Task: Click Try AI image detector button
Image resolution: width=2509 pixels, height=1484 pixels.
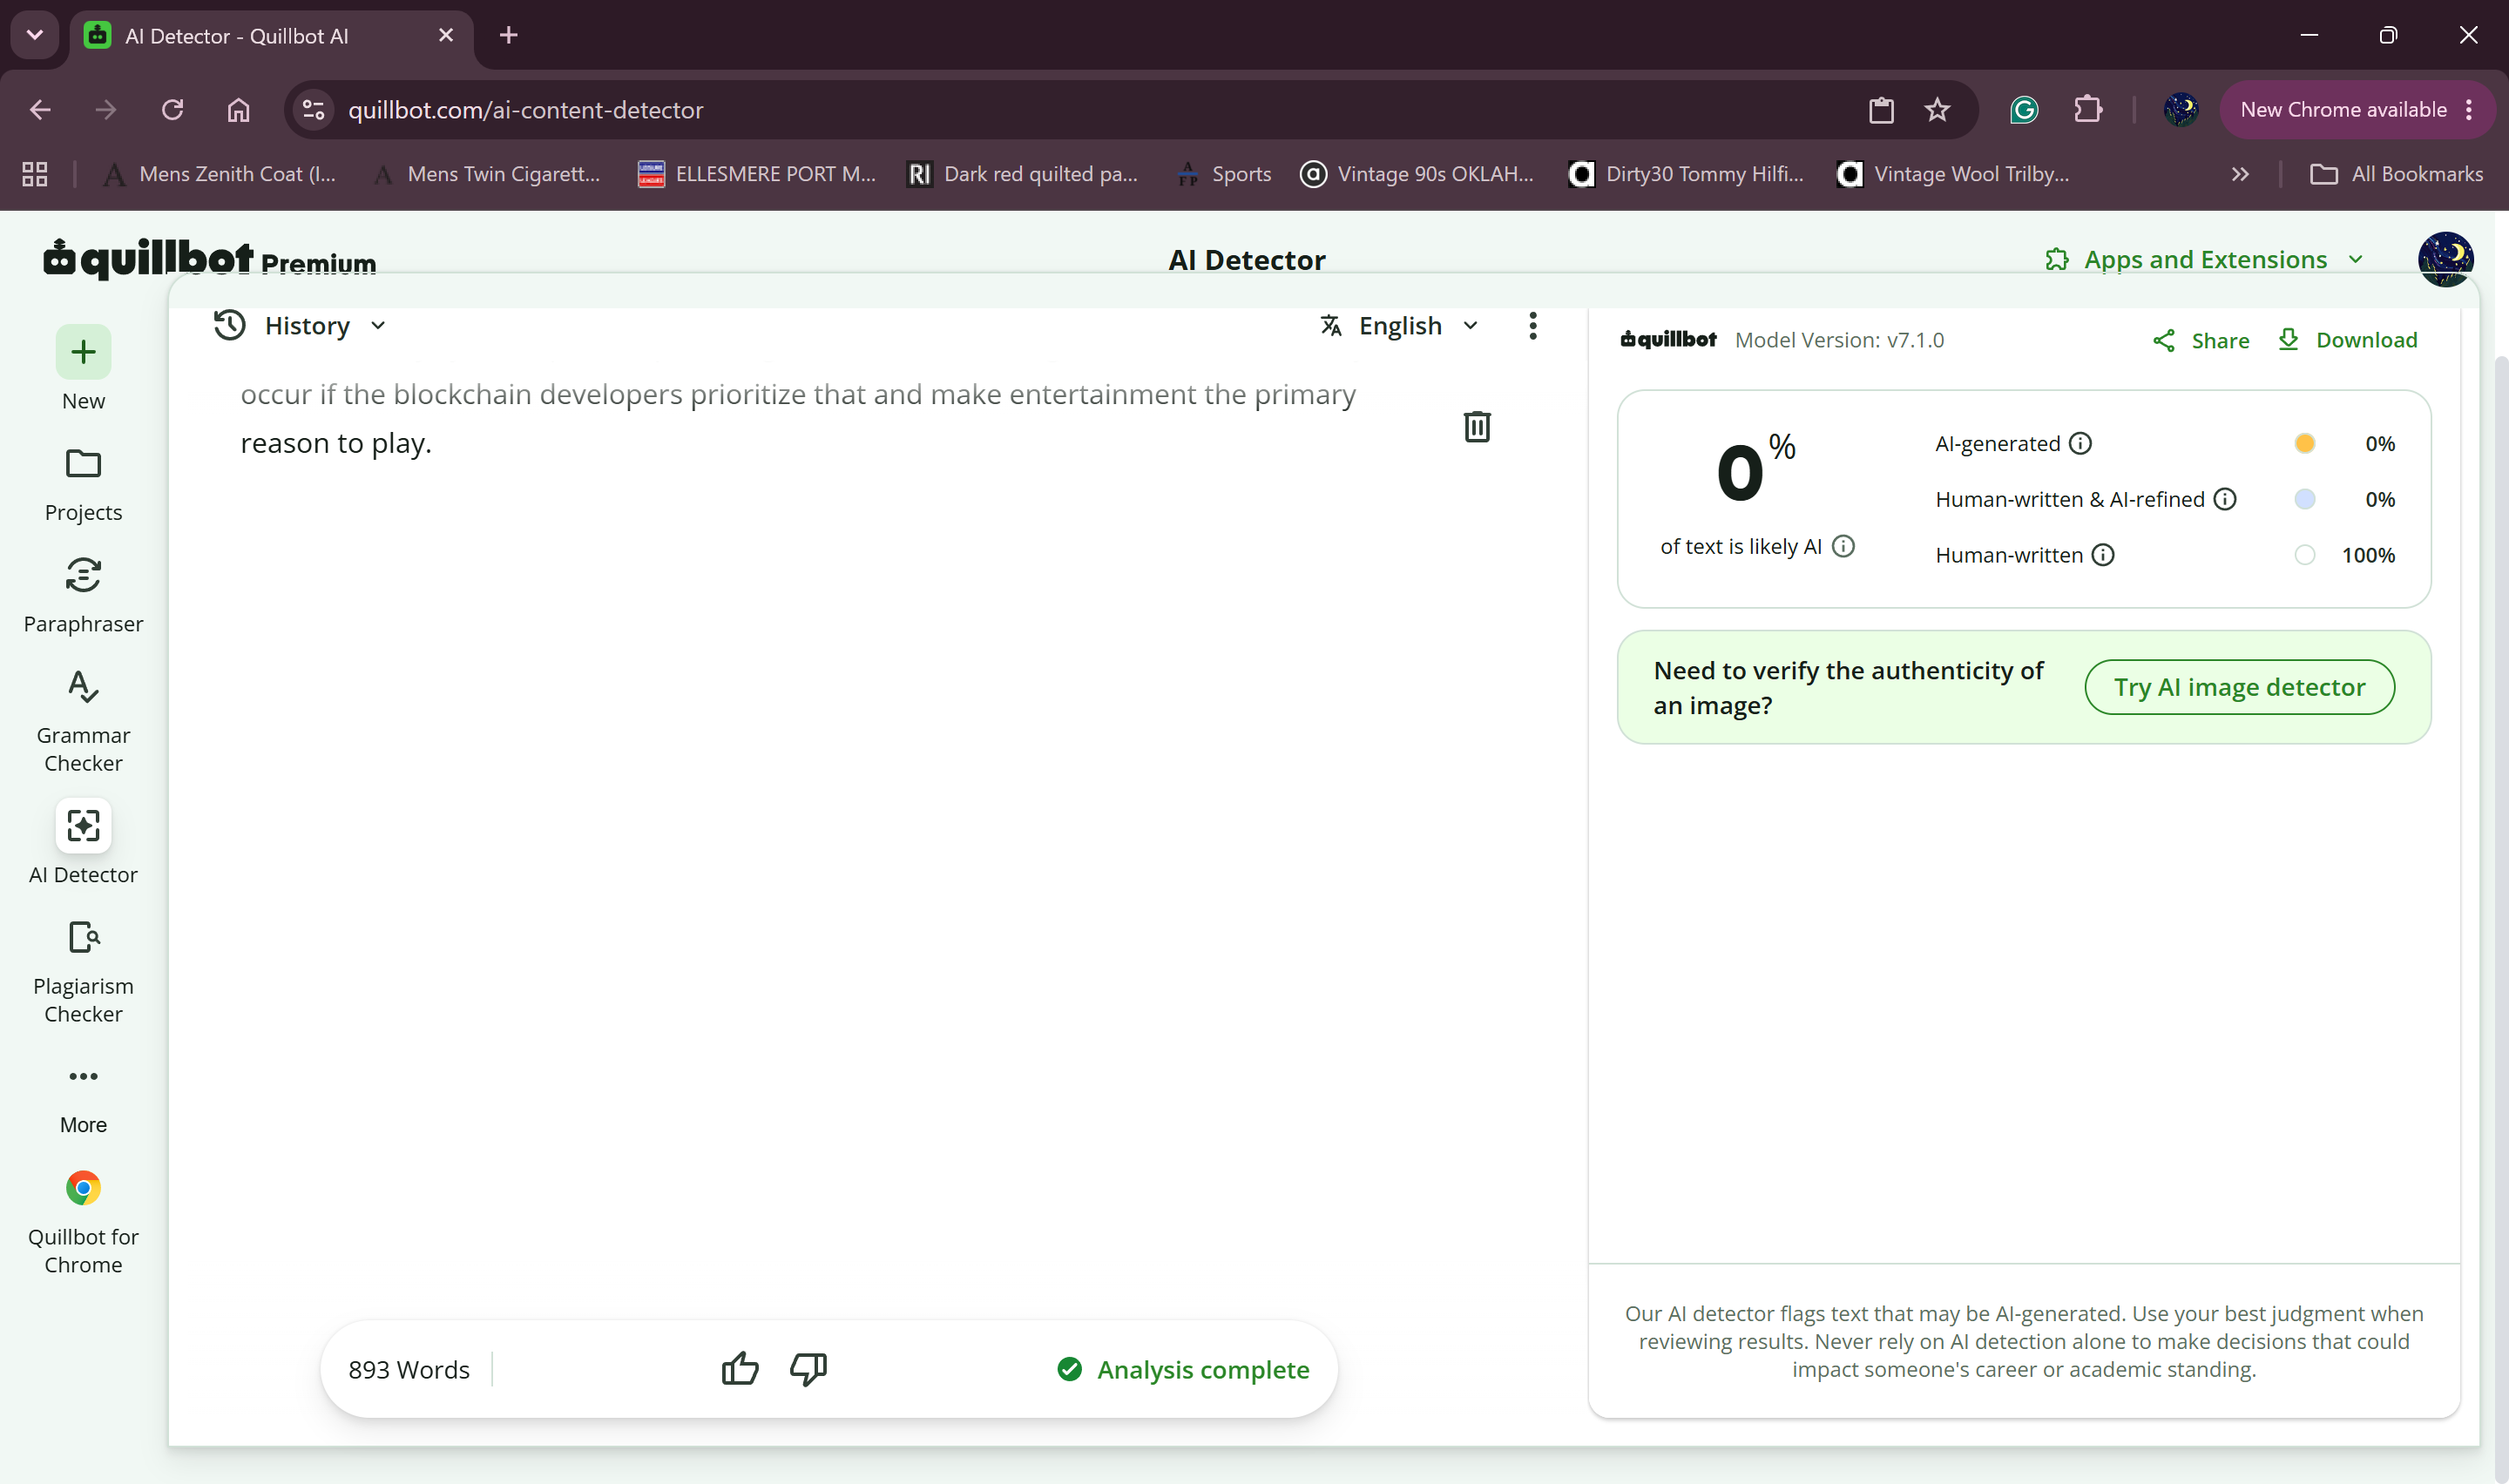Action: (2239, 687)
